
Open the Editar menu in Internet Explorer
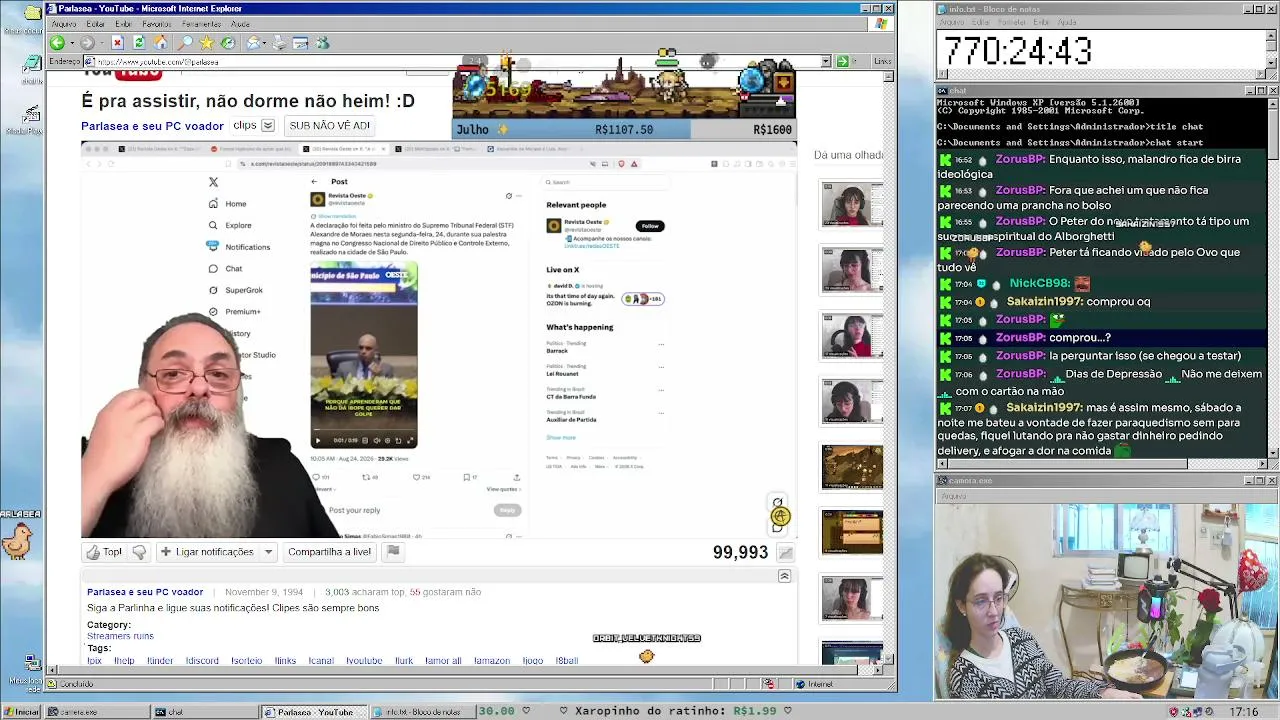pyautogui.click(x=96, y=24)
